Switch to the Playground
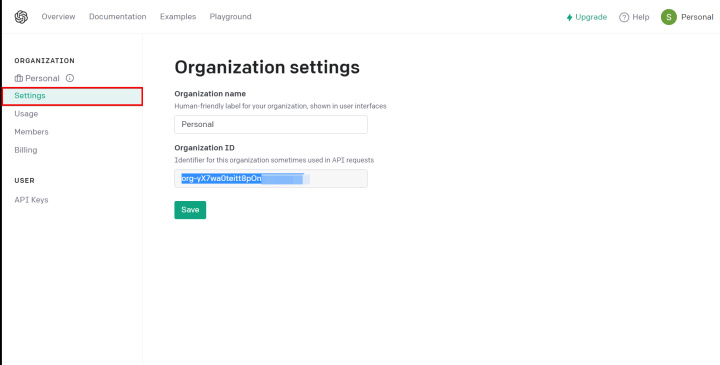 (231, 17)
